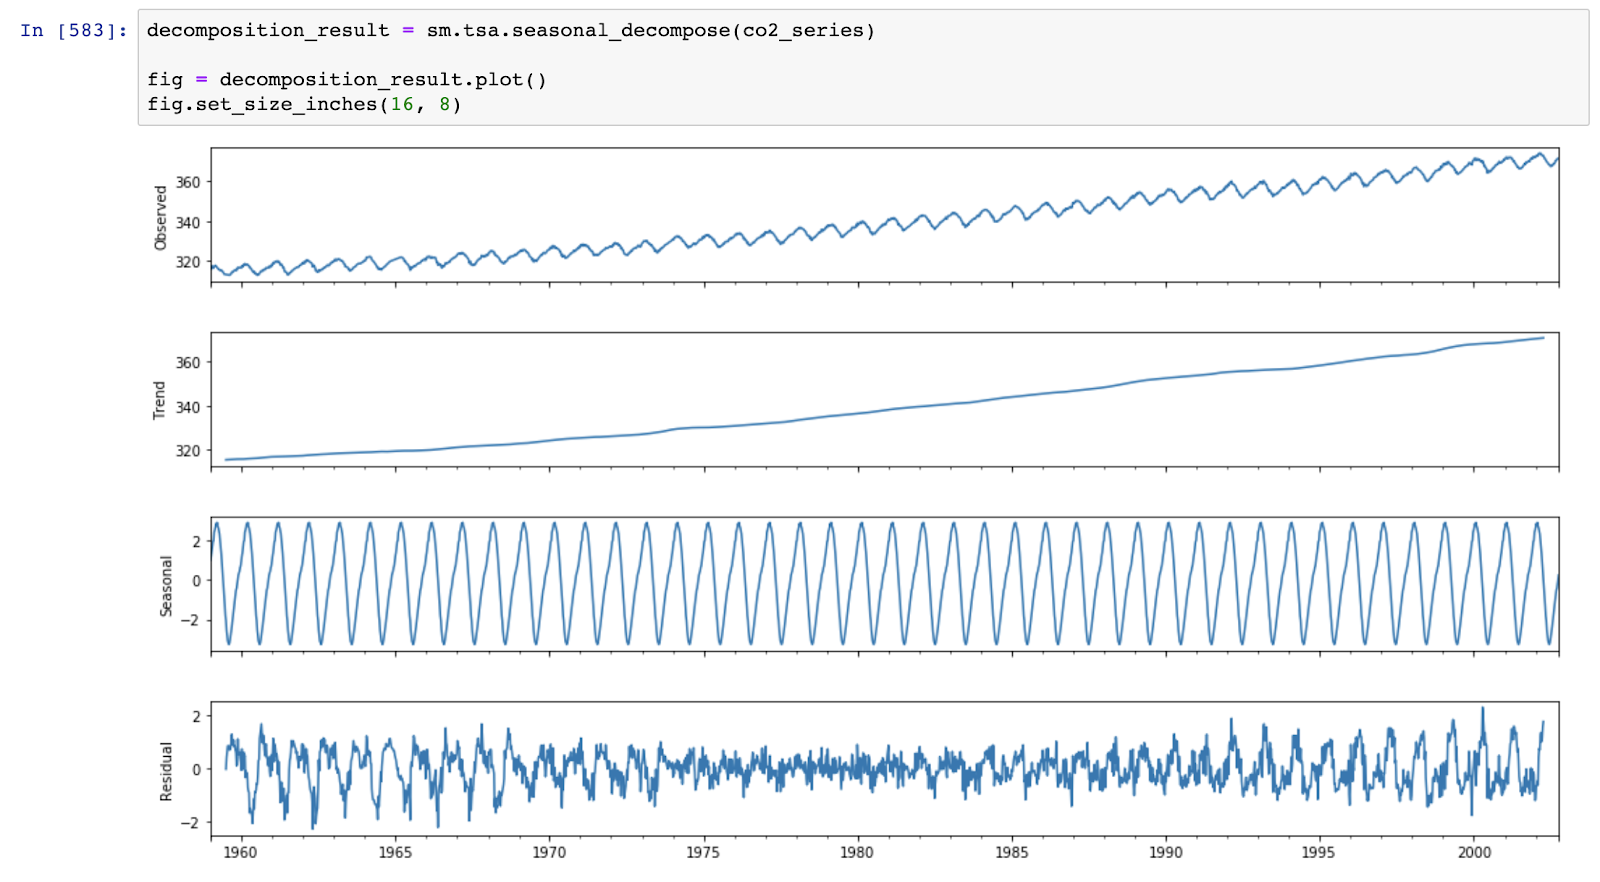Image resolution: width=1600 pixels, height=882 pixels.
Task: Click the 1980 x-axis tick label
Action: click(857, 853)
